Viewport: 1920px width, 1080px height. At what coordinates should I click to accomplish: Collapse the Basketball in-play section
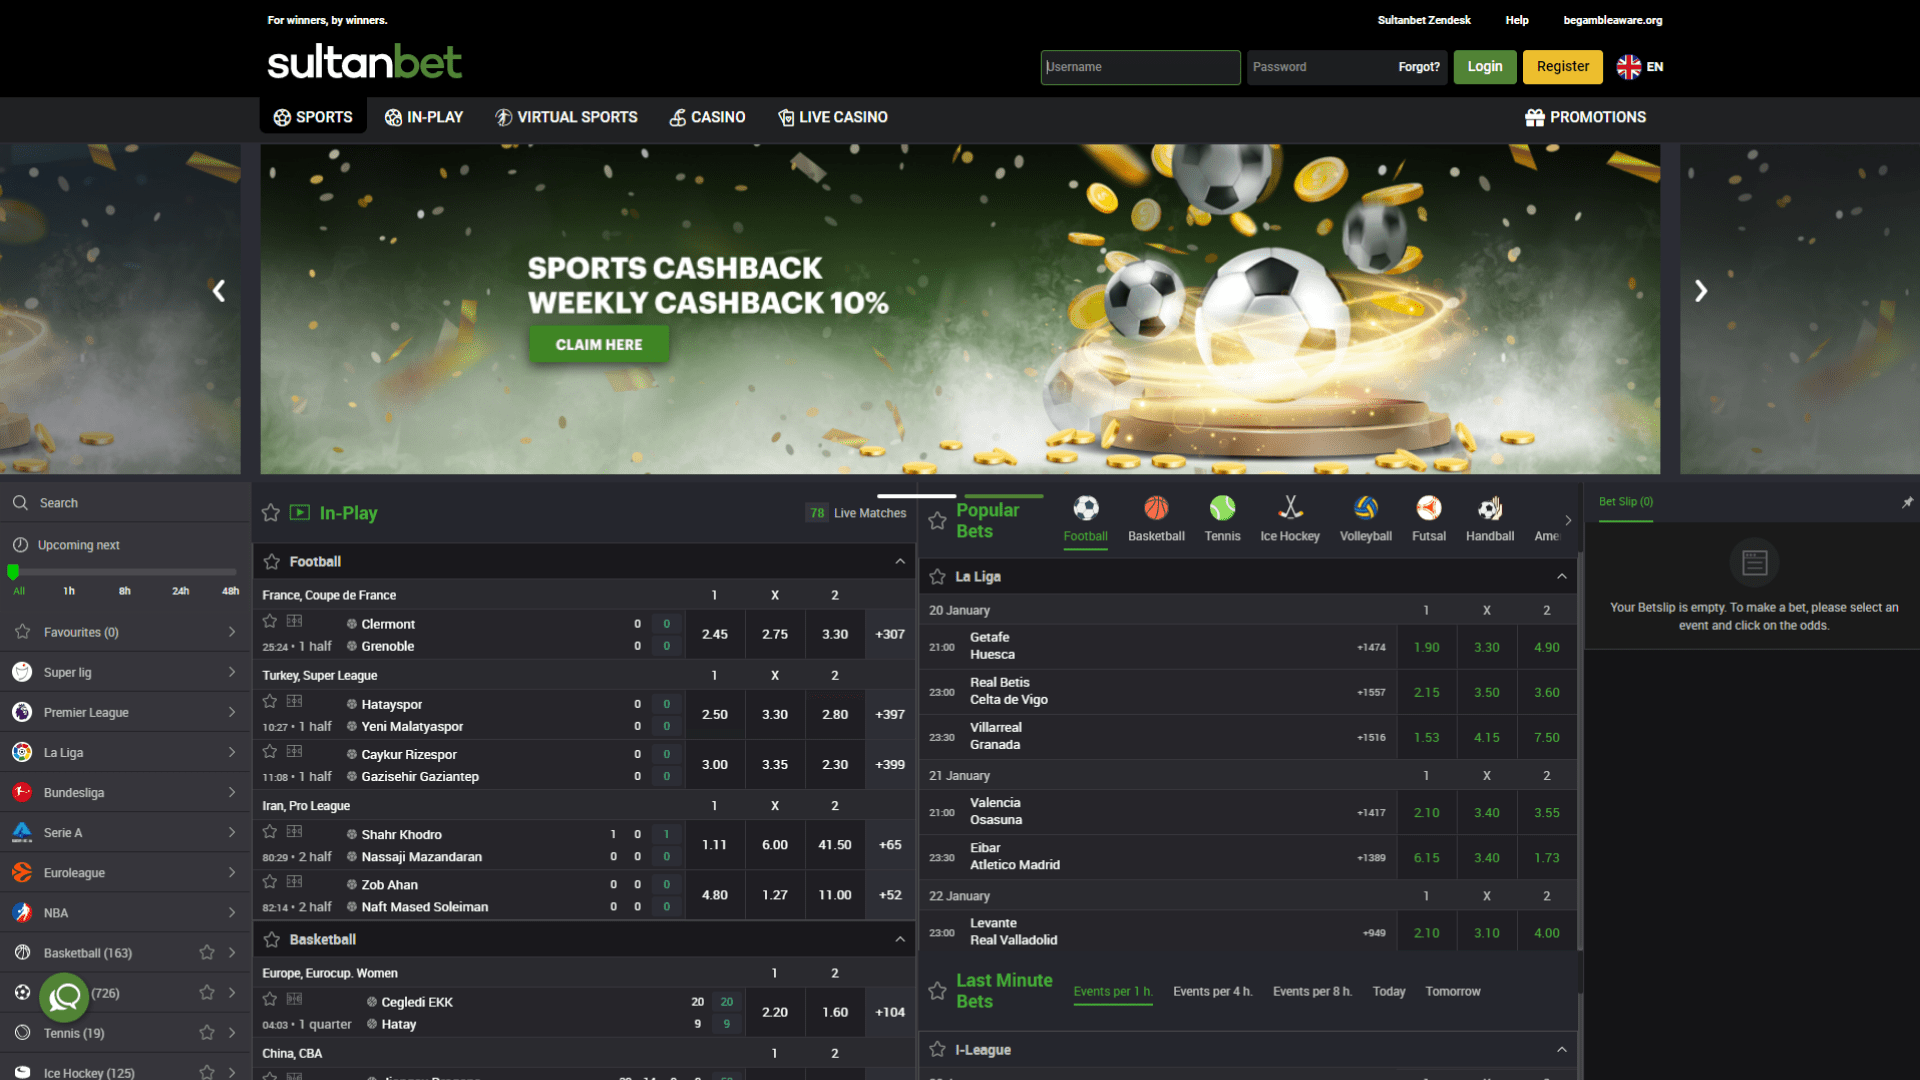point(900,939)
